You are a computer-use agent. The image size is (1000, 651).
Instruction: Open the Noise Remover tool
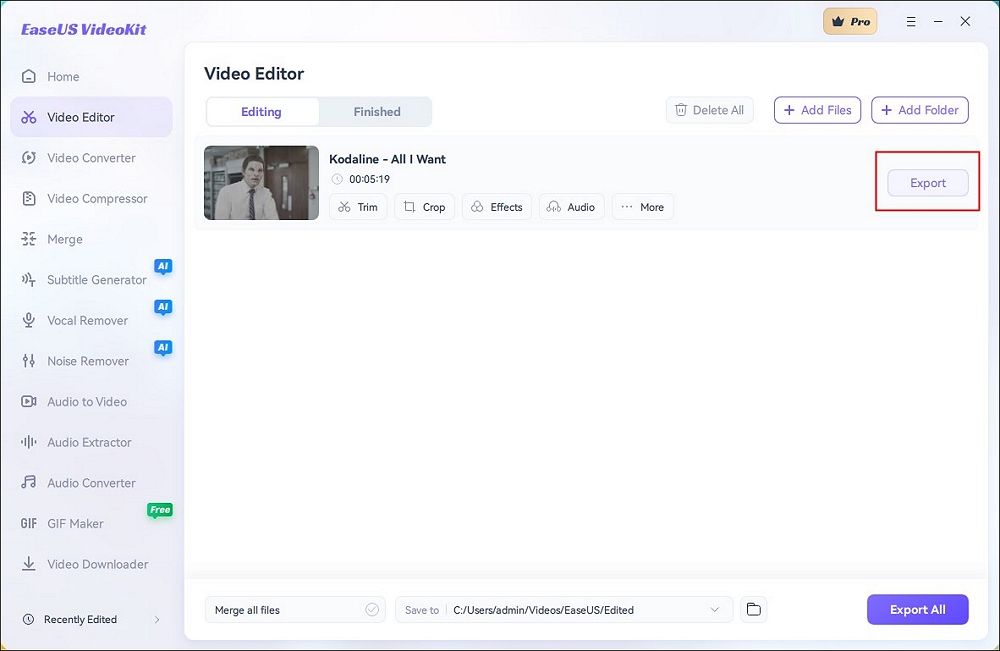(x=87, y=361)
